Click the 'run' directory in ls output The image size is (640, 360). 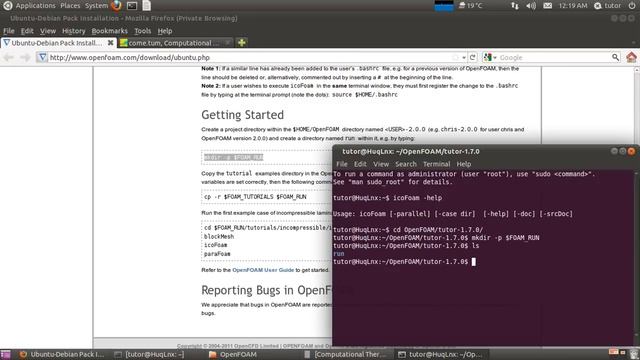point(339,254)
